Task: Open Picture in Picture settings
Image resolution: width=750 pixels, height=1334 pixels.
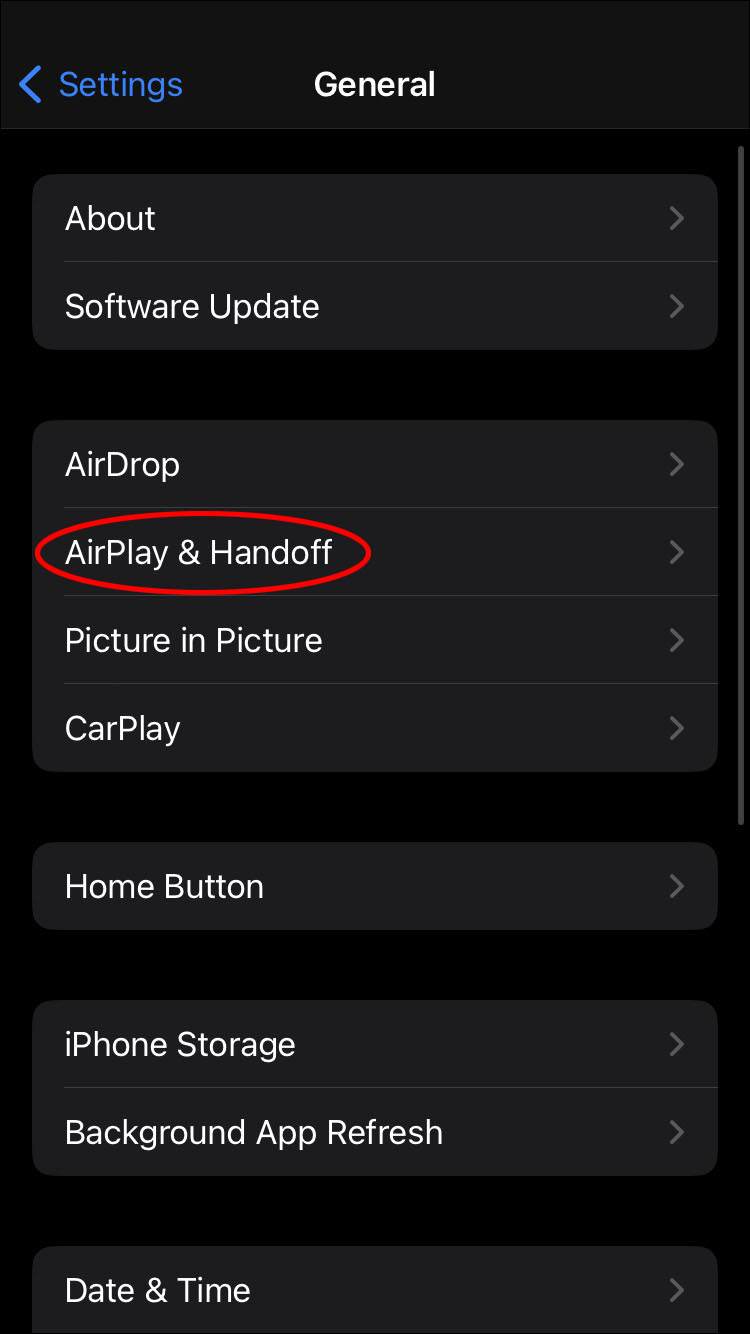Action: [375, 640]
